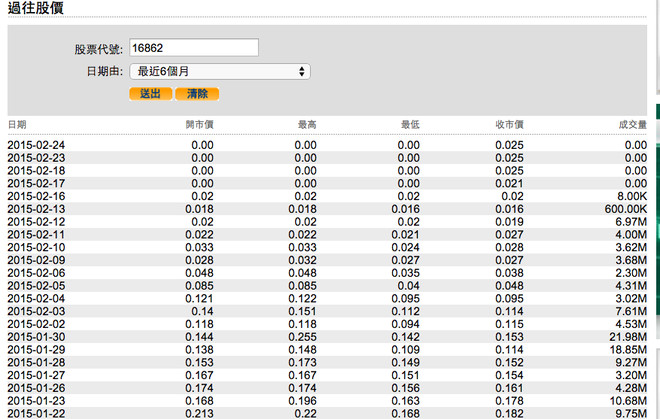Click the closing price 0.178 on 2015-01-23
Image resolution: width=660 pixels, height=419 pixels.
pyautogui.click(x=509, y=401)
